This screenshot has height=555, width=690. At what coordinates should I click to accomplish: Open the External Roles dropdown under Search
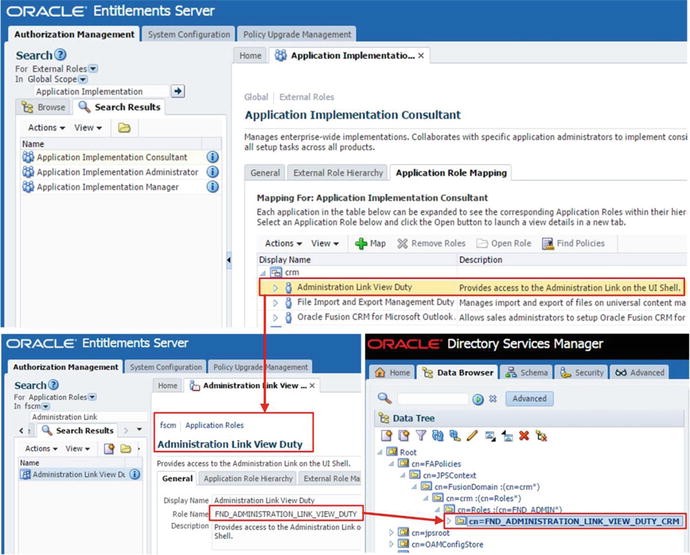tap(93, 69)
